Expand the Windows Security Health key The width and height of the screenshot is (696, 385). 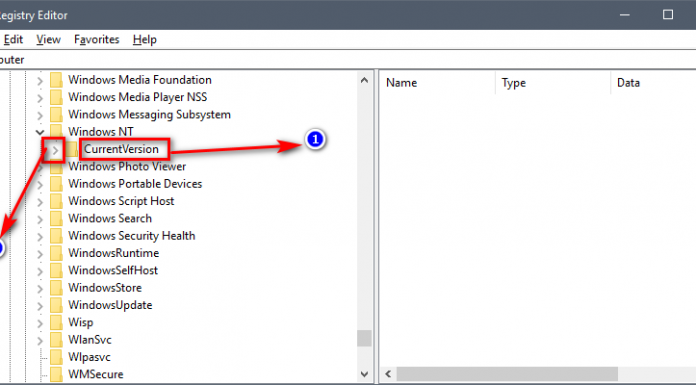[40, 237]
